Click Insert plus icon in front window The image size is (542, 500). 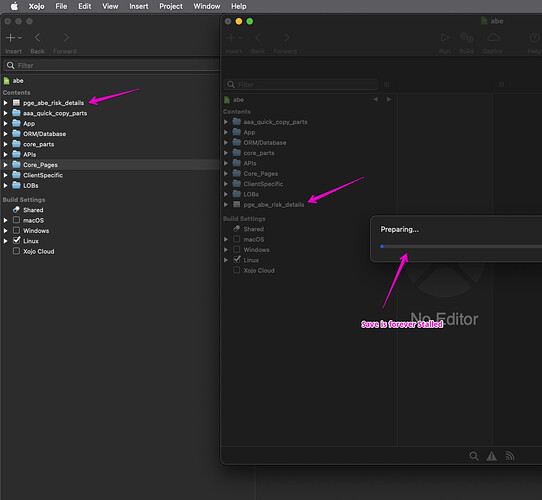click(234, 37)
